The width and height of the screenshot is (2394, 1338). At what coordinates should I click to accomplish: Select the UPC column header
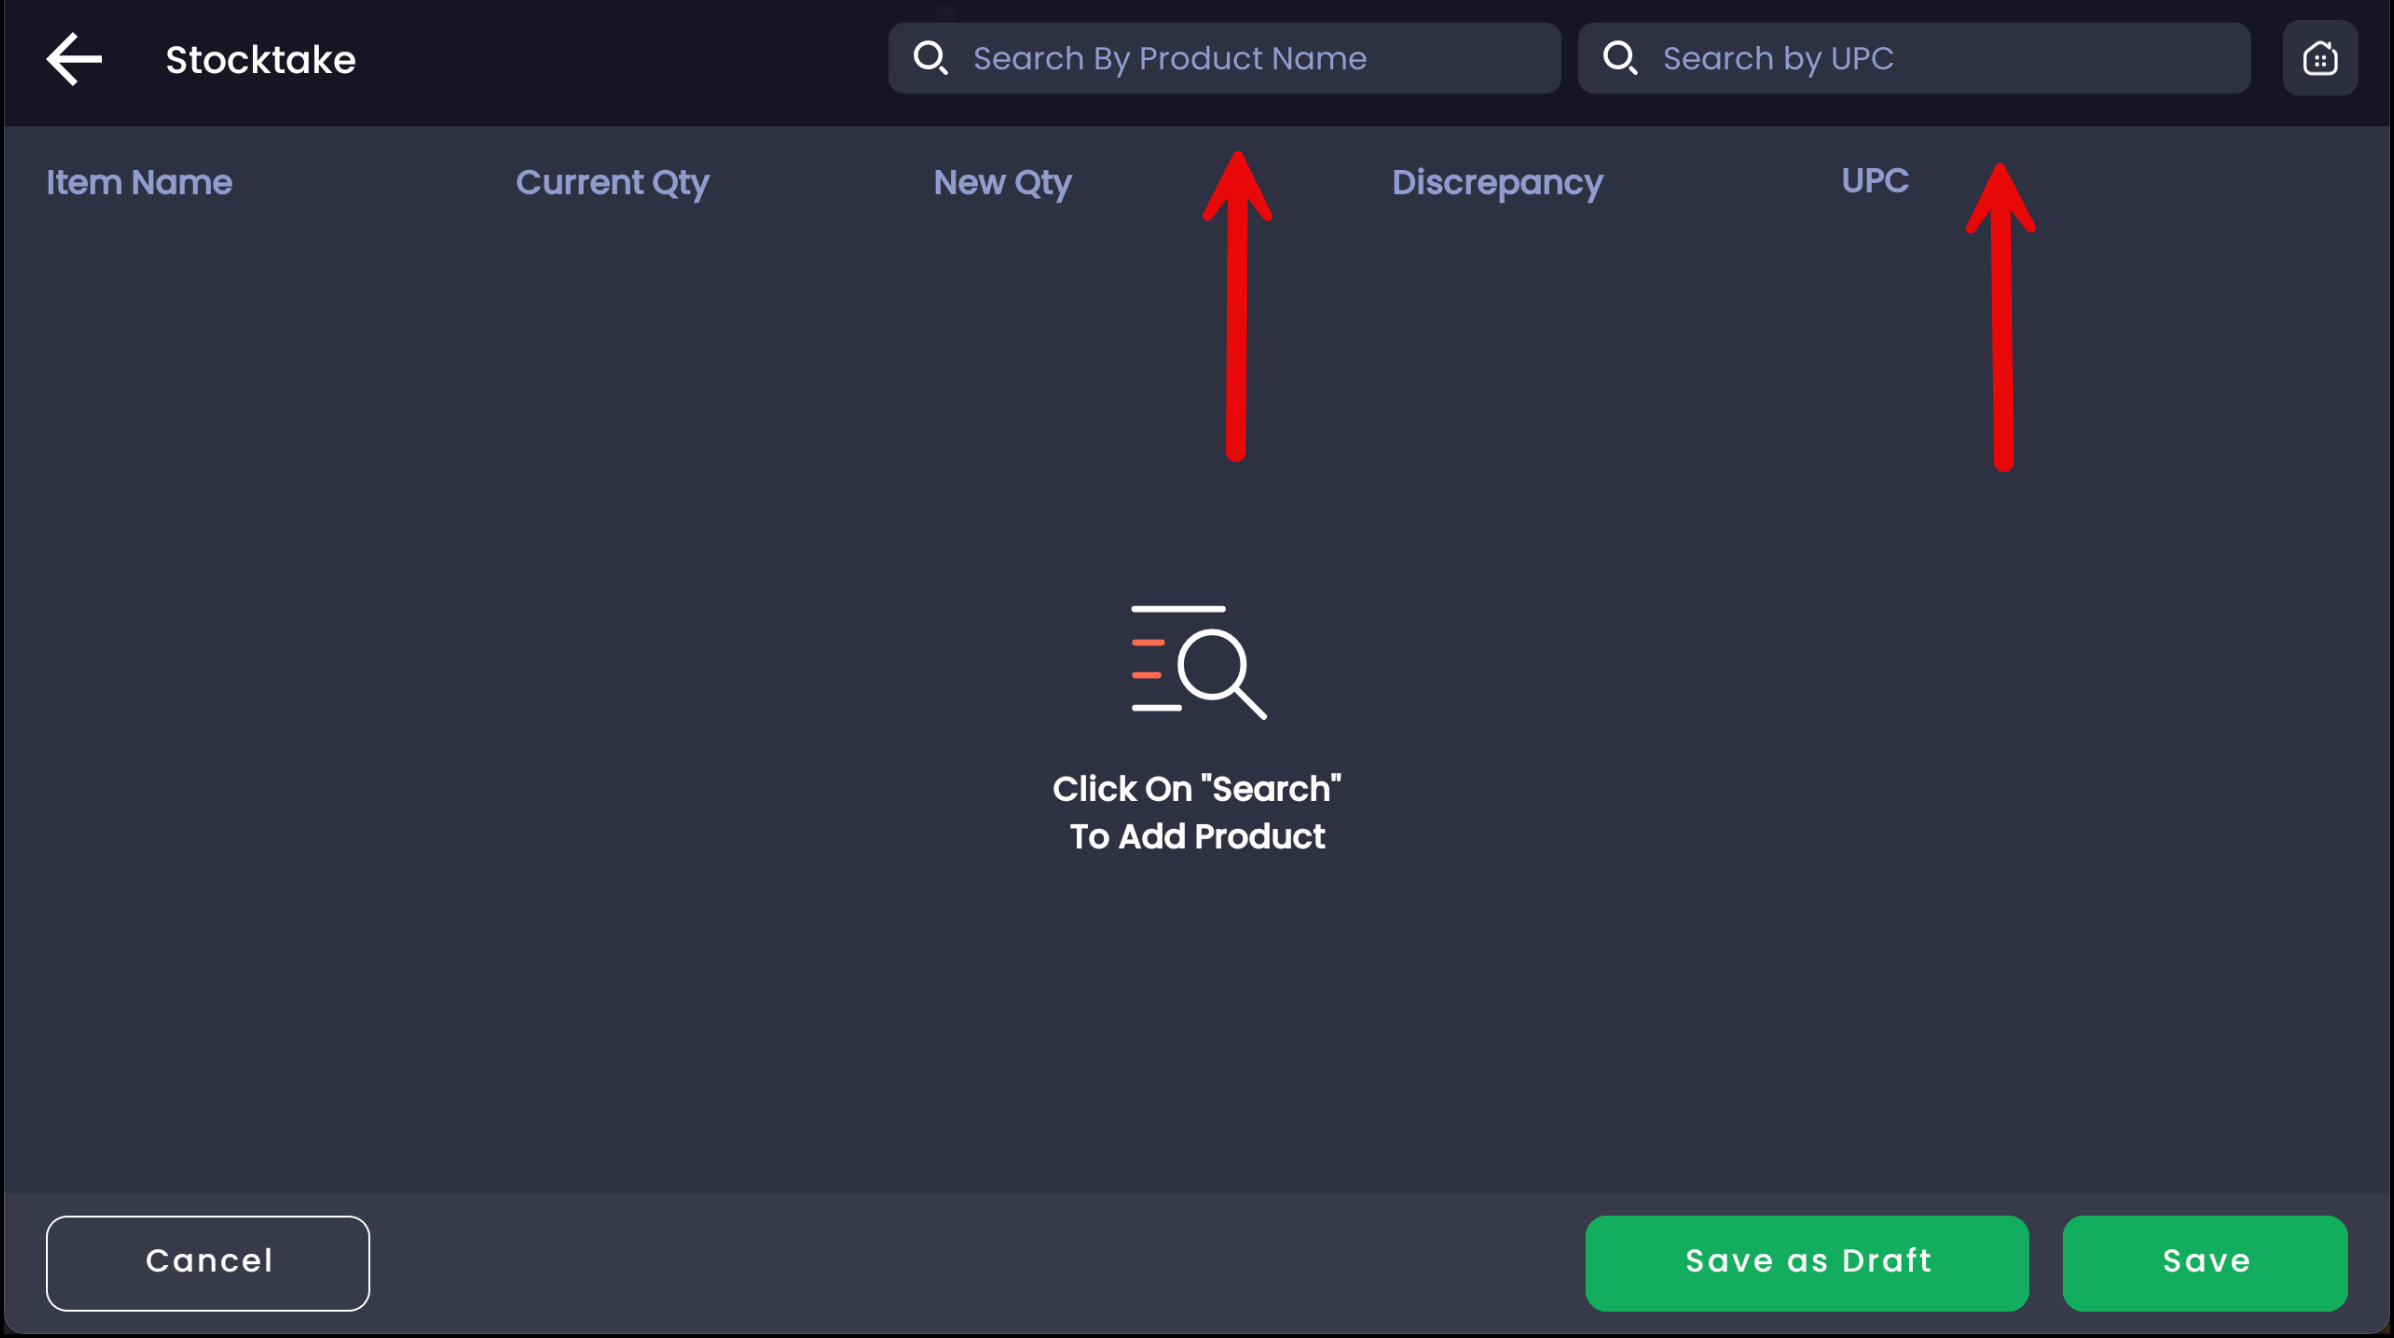(1875, 181)
